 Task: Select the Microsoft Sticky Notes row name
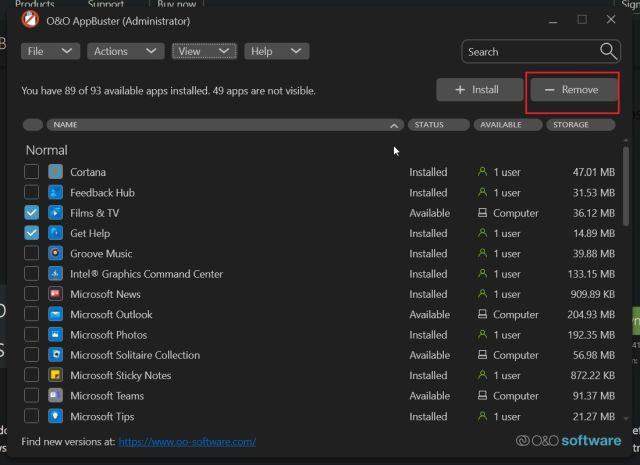coord(120,375)
